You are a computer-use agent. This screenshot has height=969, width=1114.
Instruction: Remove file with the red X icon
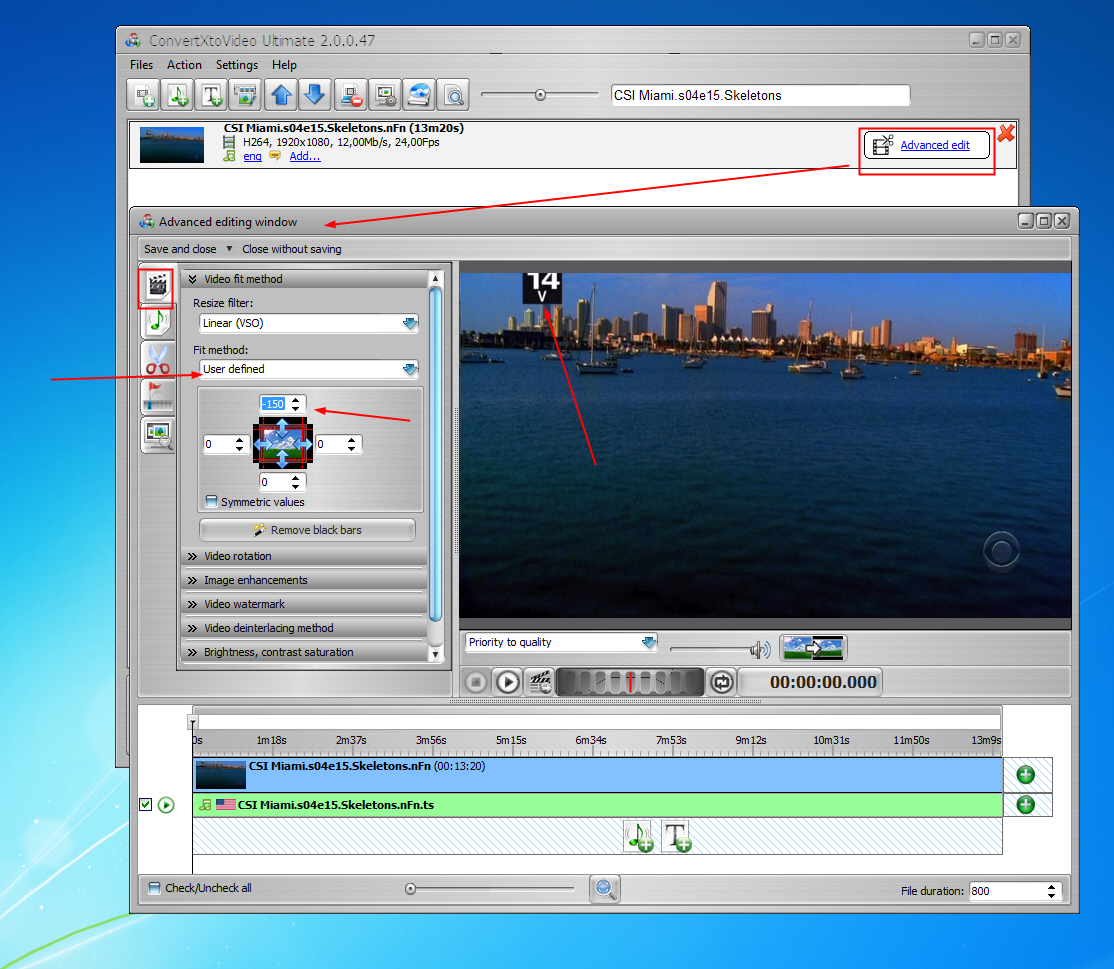[1006, 133]
